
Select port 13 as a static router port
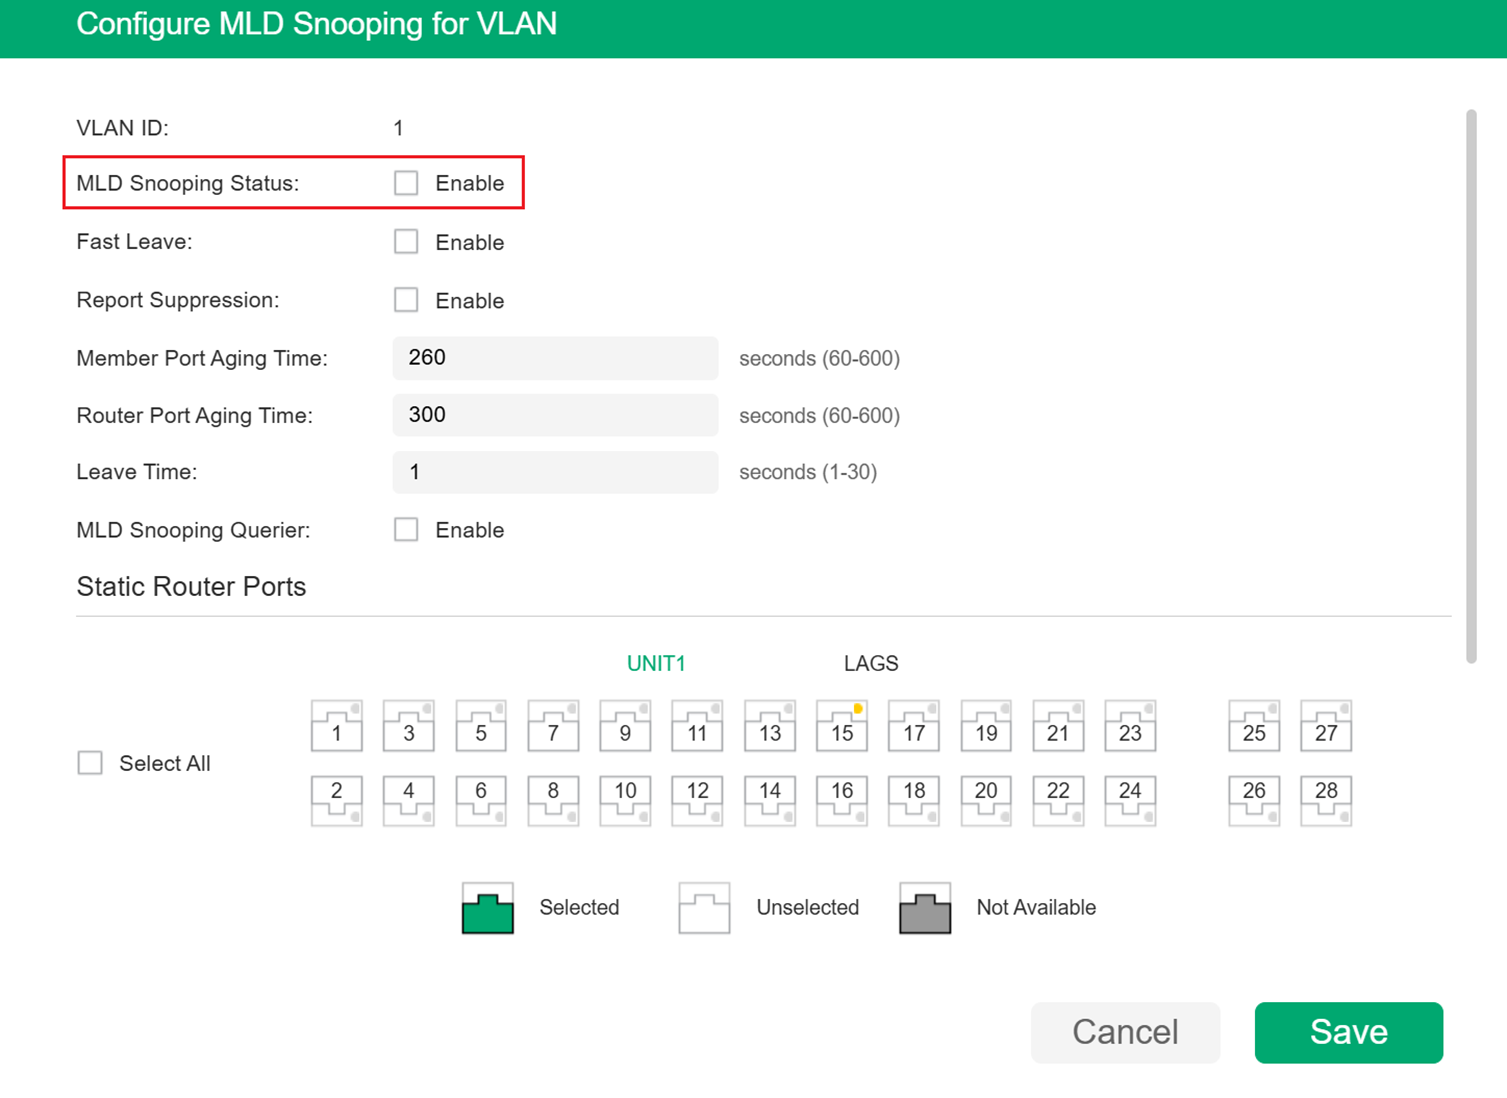(769, 727)
